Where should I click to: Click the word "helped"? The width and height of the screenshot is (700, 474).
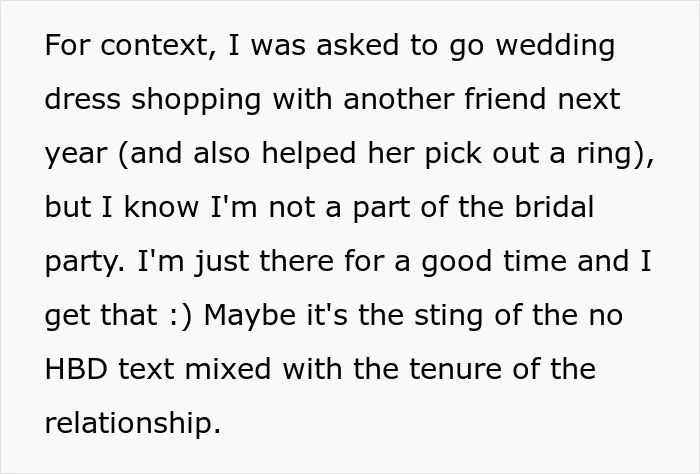click(x=308, y=154)
